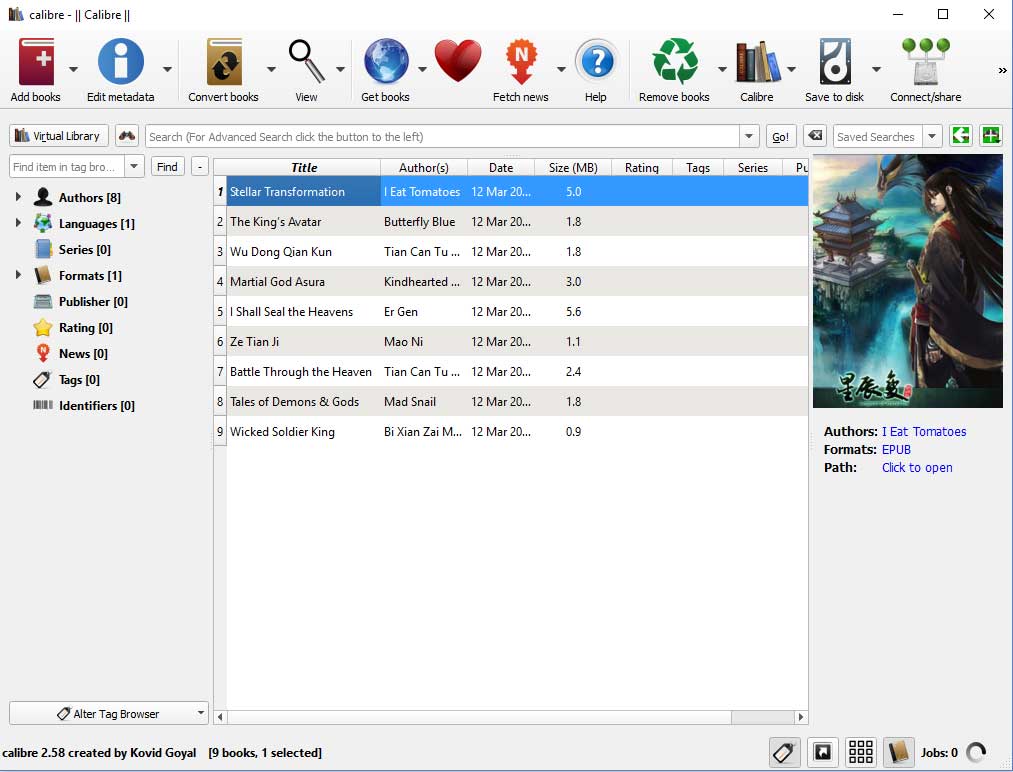
Task: Toggle the tag browser icon in status bar
Action: [784, 753]
